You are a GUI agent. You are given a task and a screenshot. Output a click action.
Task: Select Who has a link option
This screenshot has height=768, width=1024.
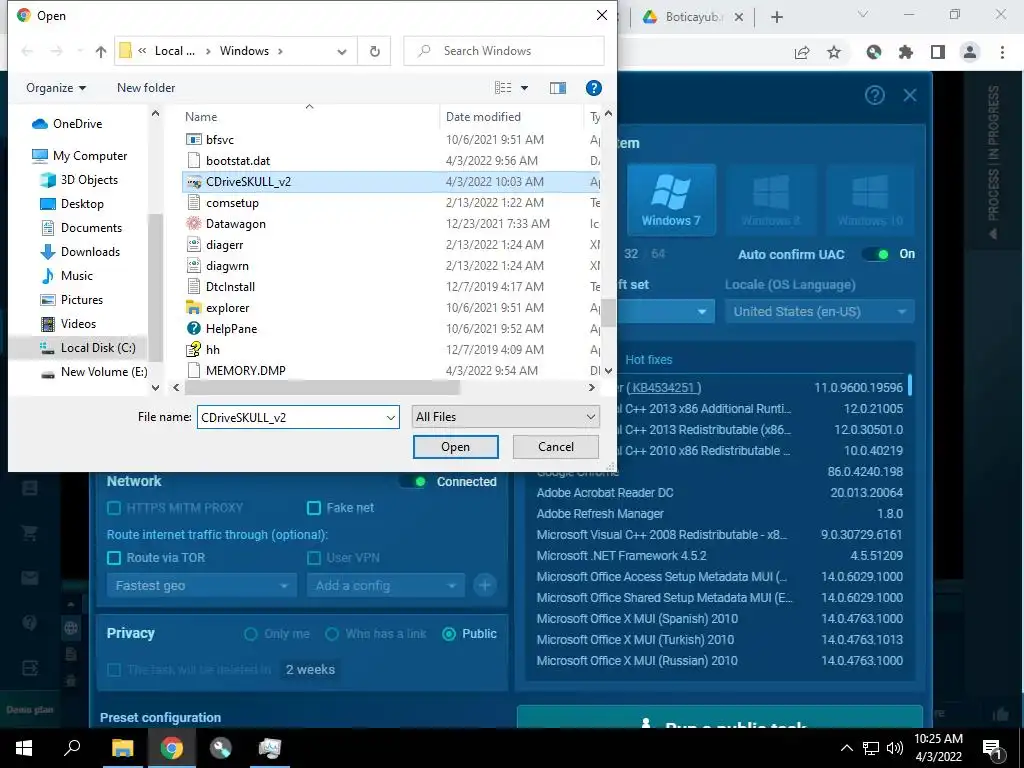332,633
